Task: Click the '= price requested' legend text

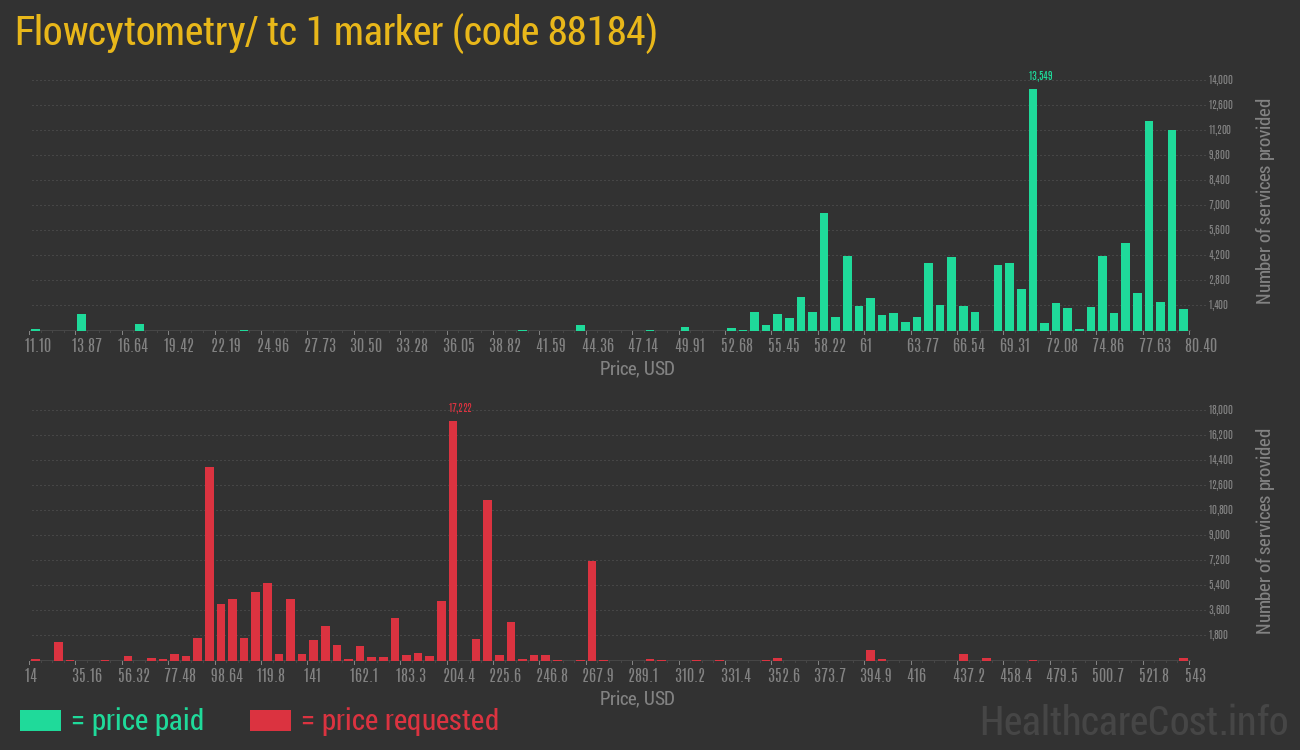Action: click(x=399, y=720)
